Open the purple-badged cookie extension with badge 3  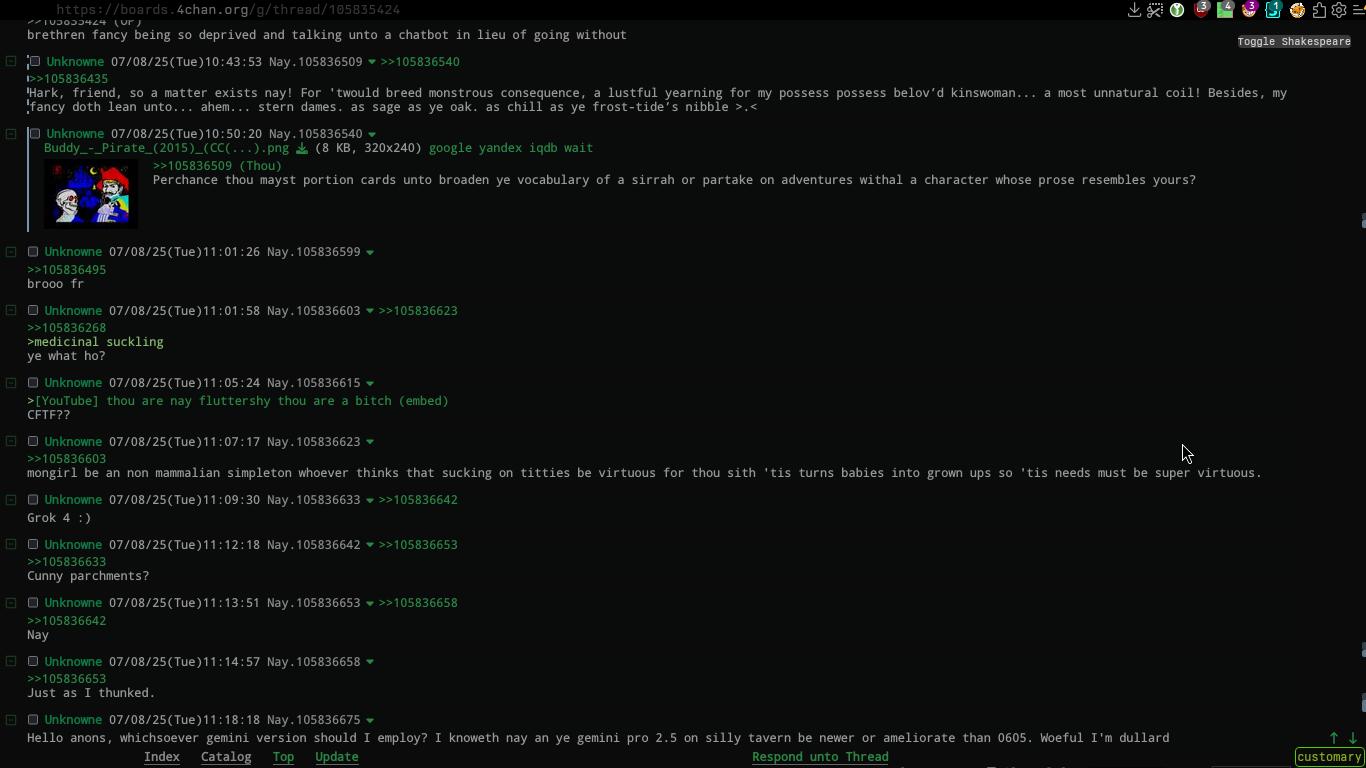1249,10
